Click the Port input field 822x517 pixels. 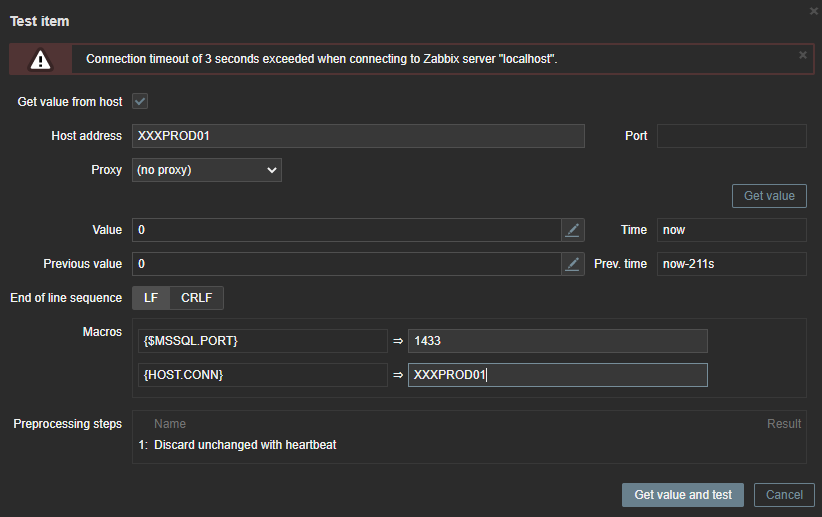[731, 136]
